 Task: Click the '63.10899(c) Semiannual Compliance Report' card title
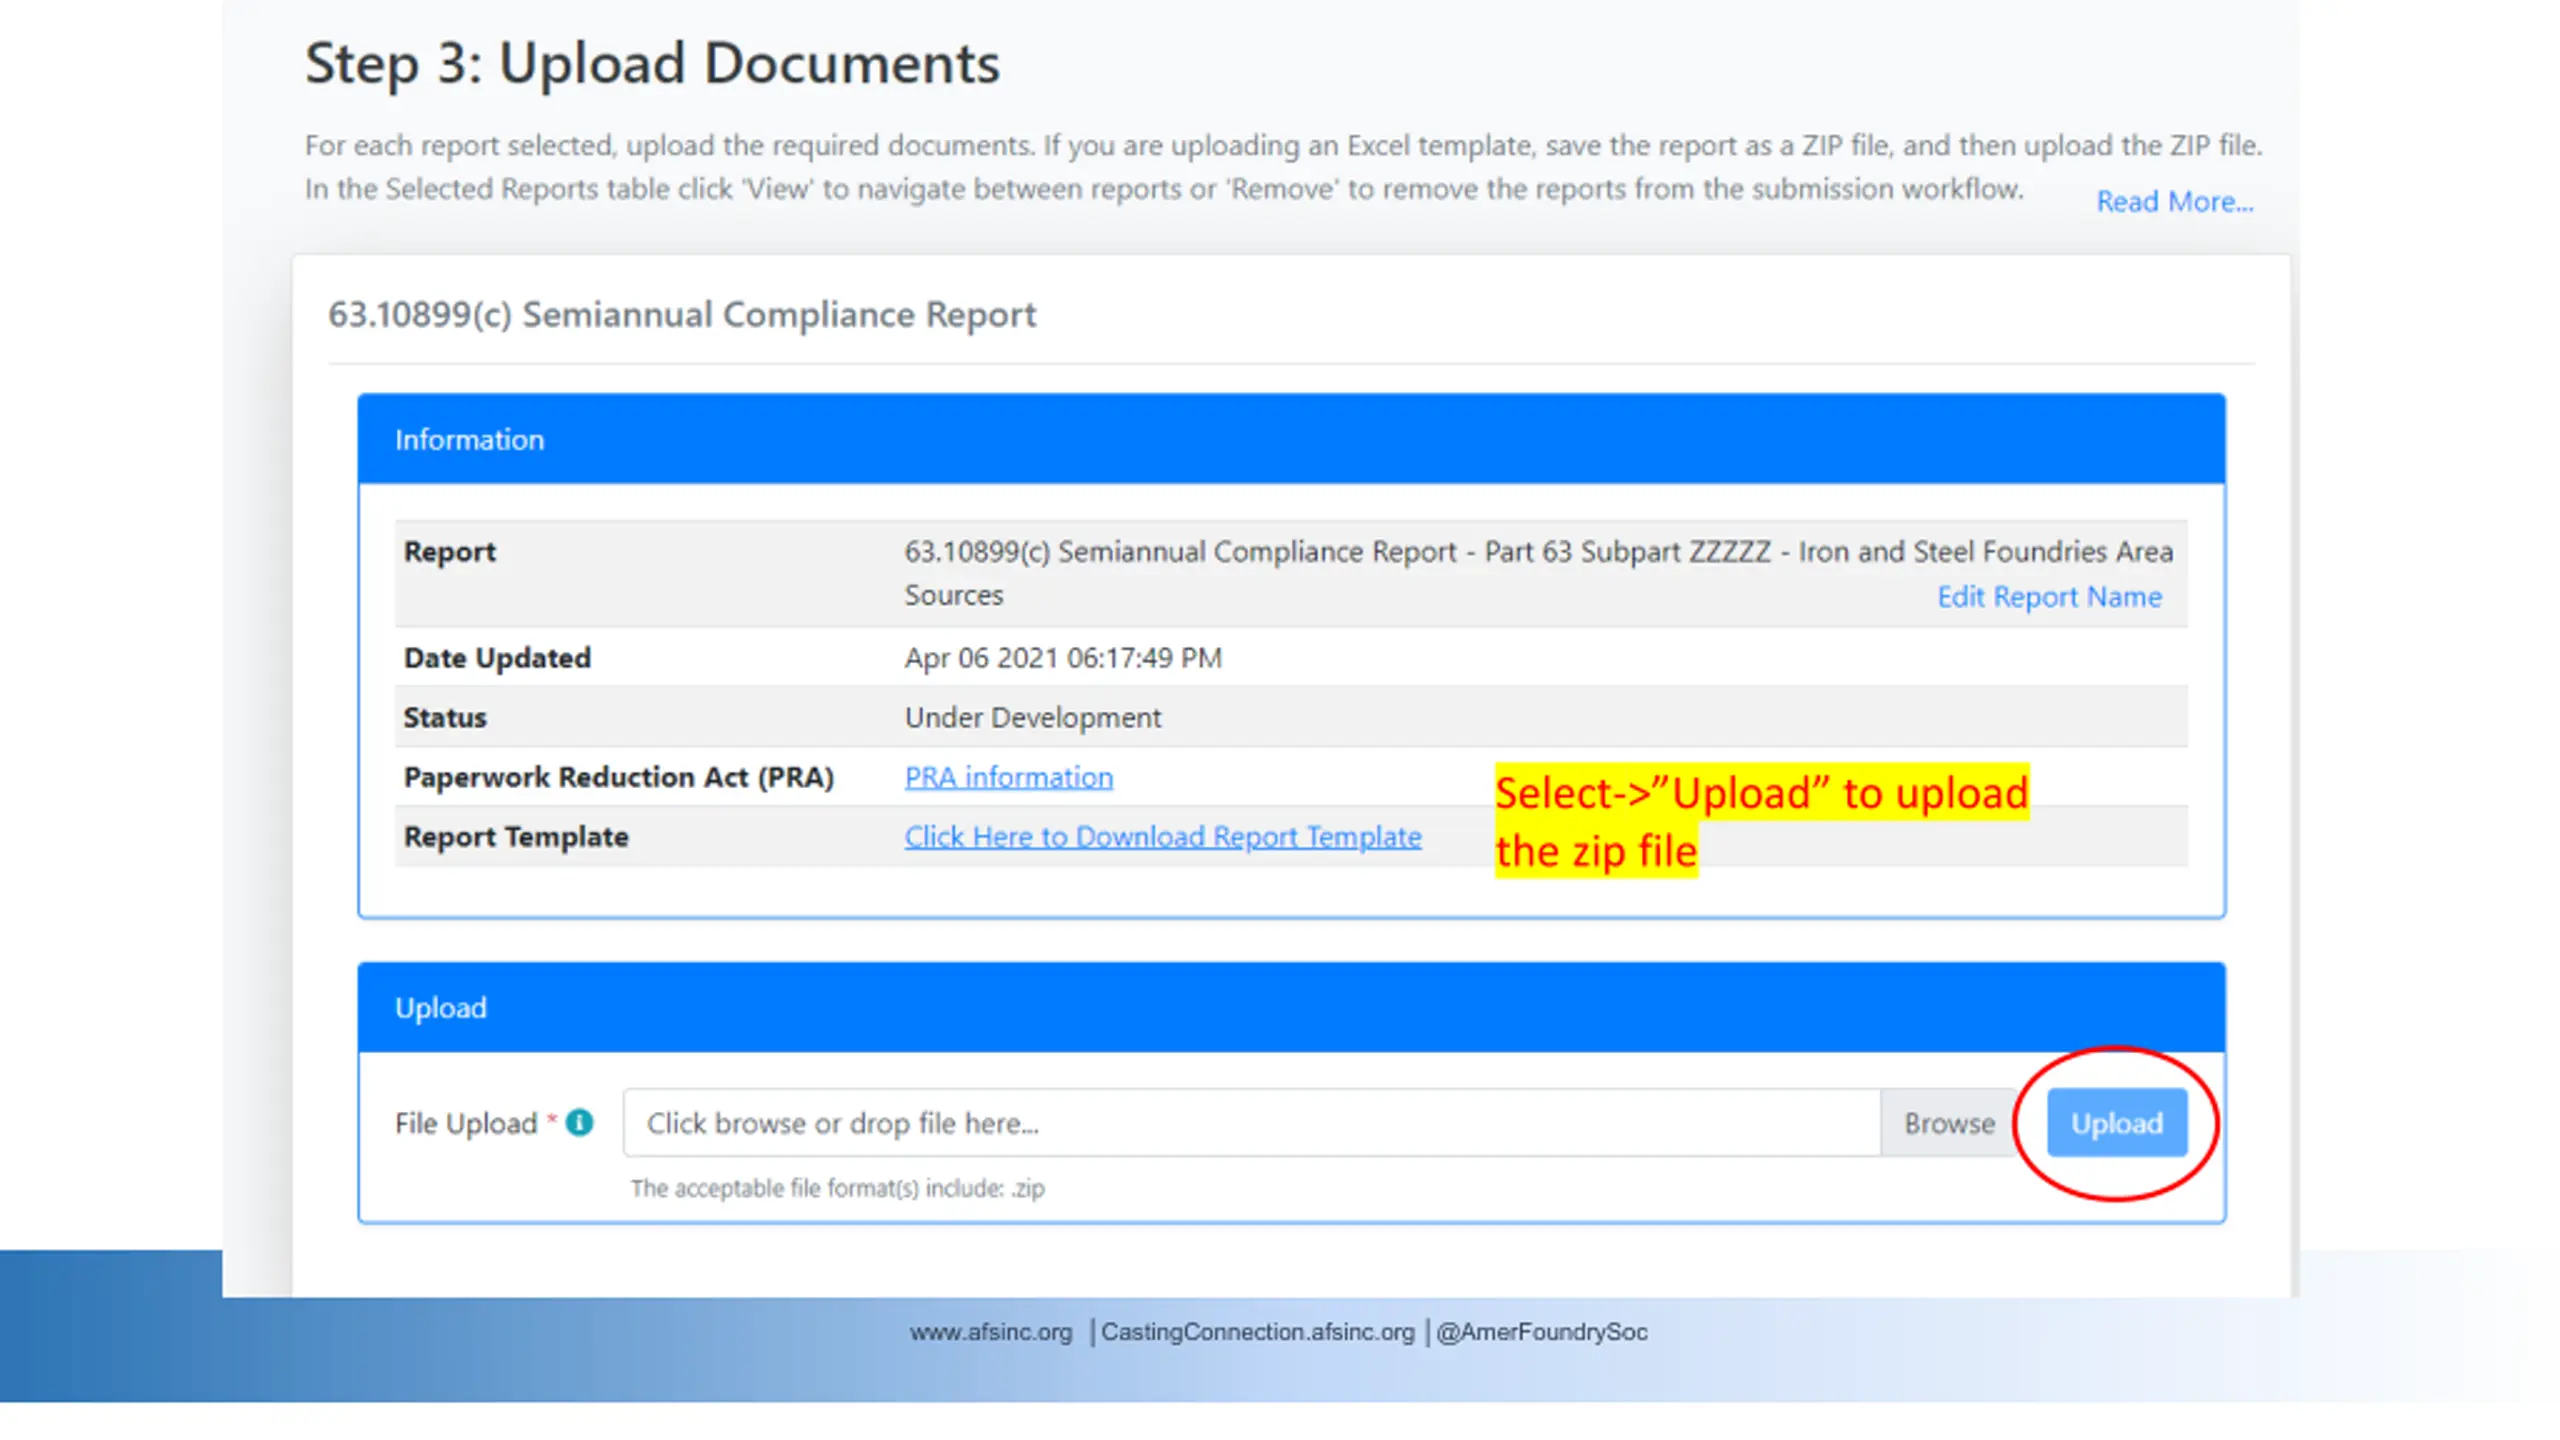[682, 315]
